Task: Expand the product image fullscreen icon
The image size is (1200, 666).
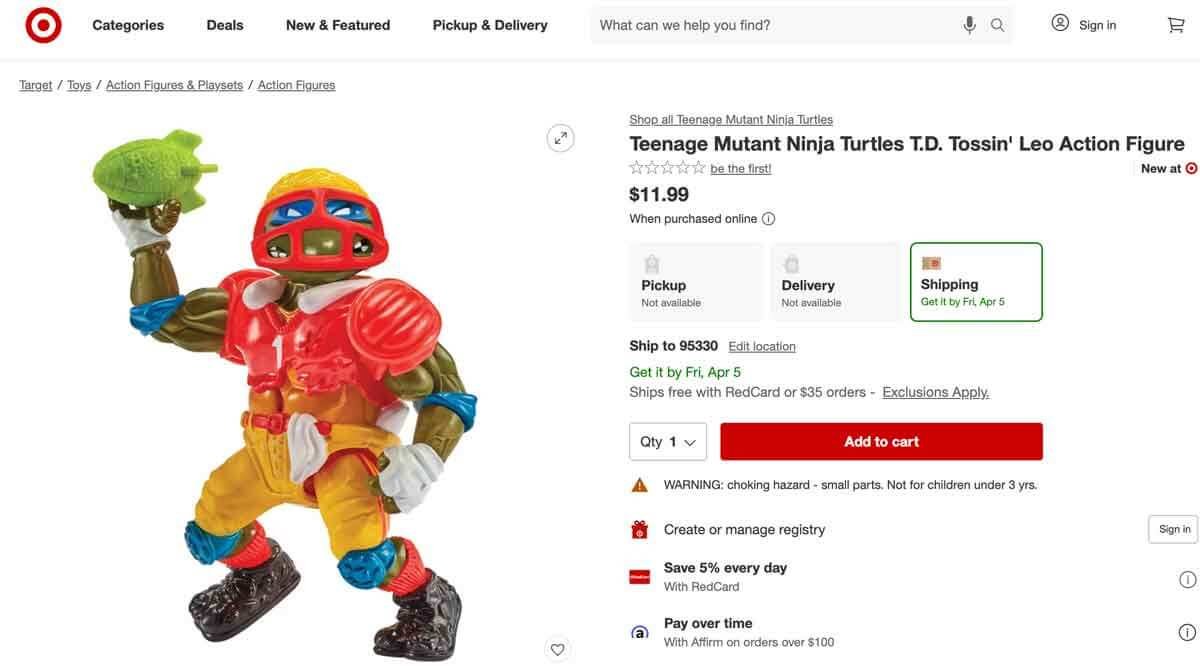Action: 560,138
